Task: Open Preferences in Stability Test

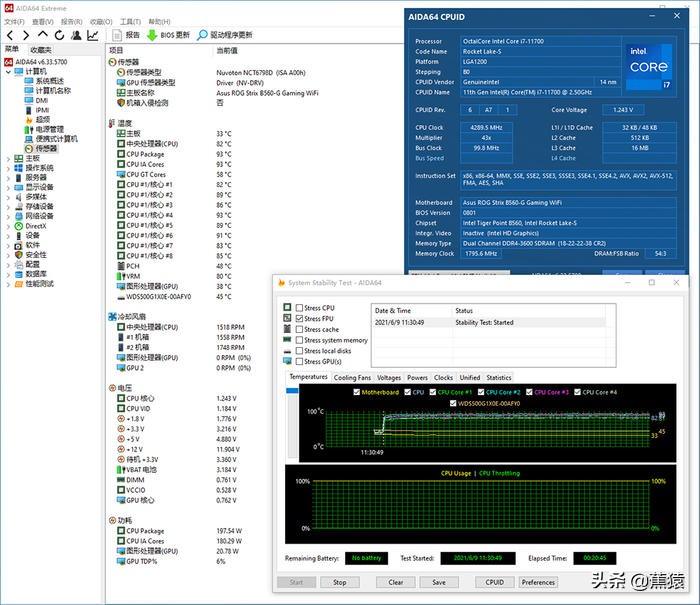Action: tap(538, 582)
